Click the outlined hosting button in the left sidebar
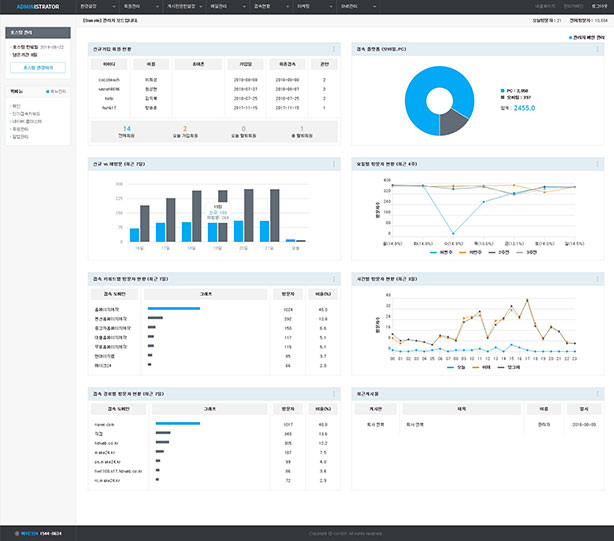This screenshot has width=614, height=541. coord(37,68)
